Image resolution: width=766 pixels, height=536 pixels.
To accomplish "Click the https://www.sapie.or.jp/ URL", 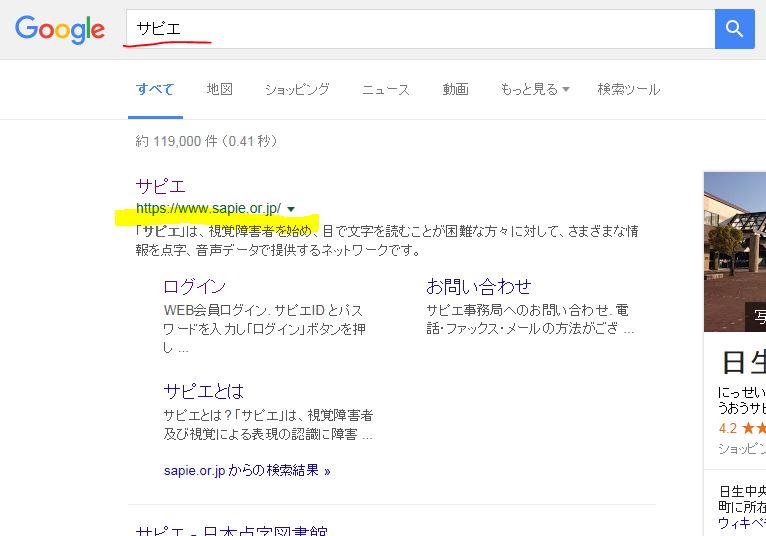I will [209, 209].
